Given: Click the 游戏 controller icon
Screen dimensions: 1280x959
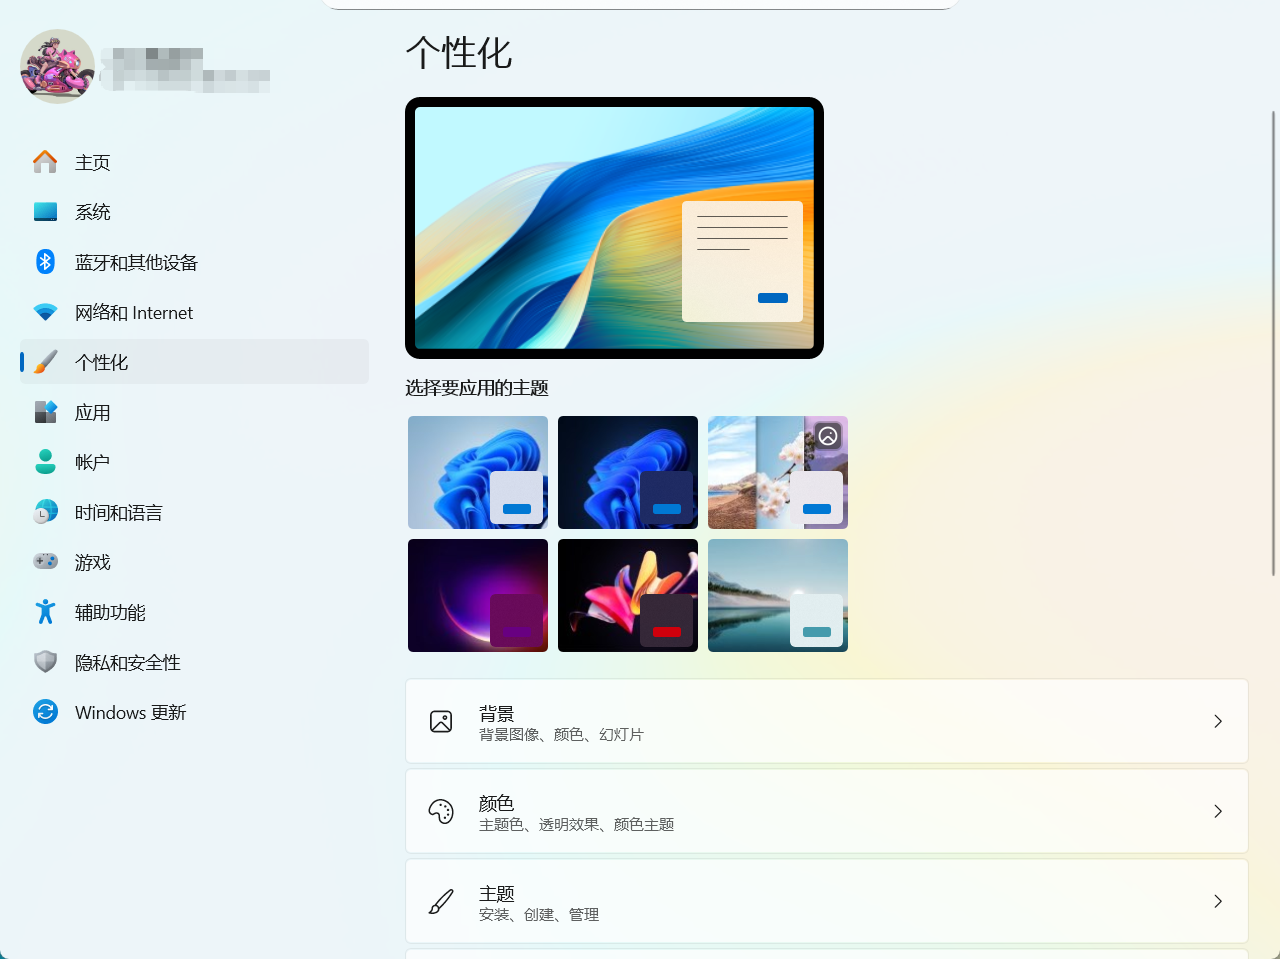Looking at the screenshot, I should pos(45,562).
